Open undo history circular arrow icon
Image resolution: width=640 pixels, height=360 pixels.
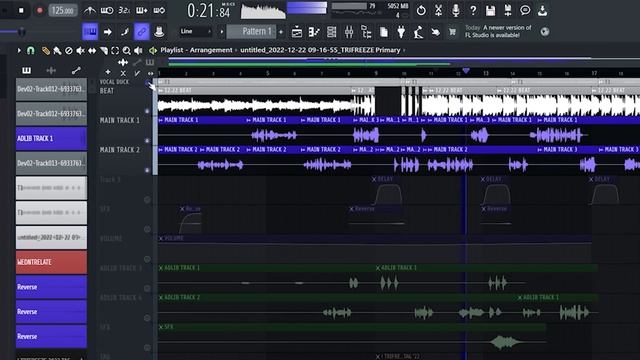point(421,10)
